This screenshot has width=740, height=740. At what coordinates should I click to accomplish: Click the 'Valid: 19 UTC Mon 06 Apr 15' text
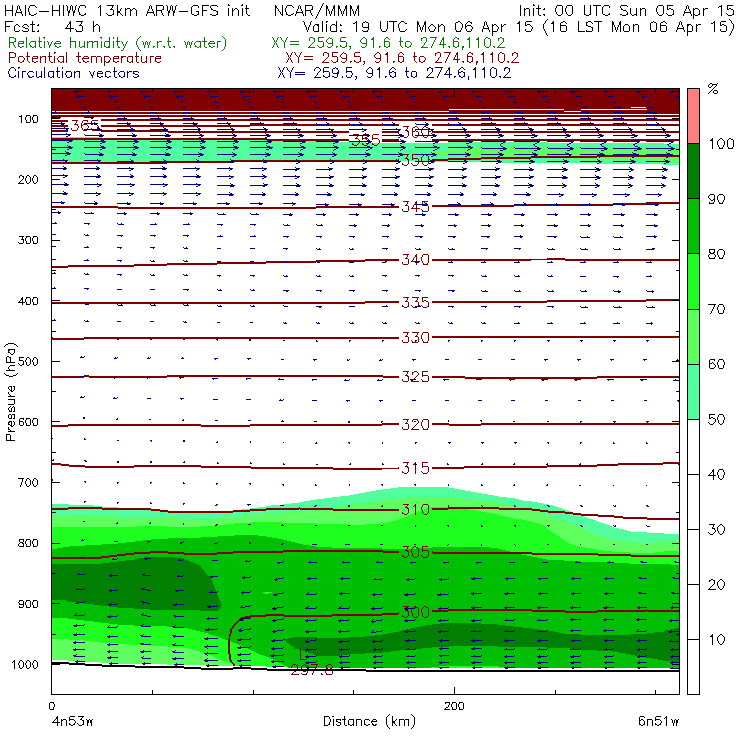417,26
